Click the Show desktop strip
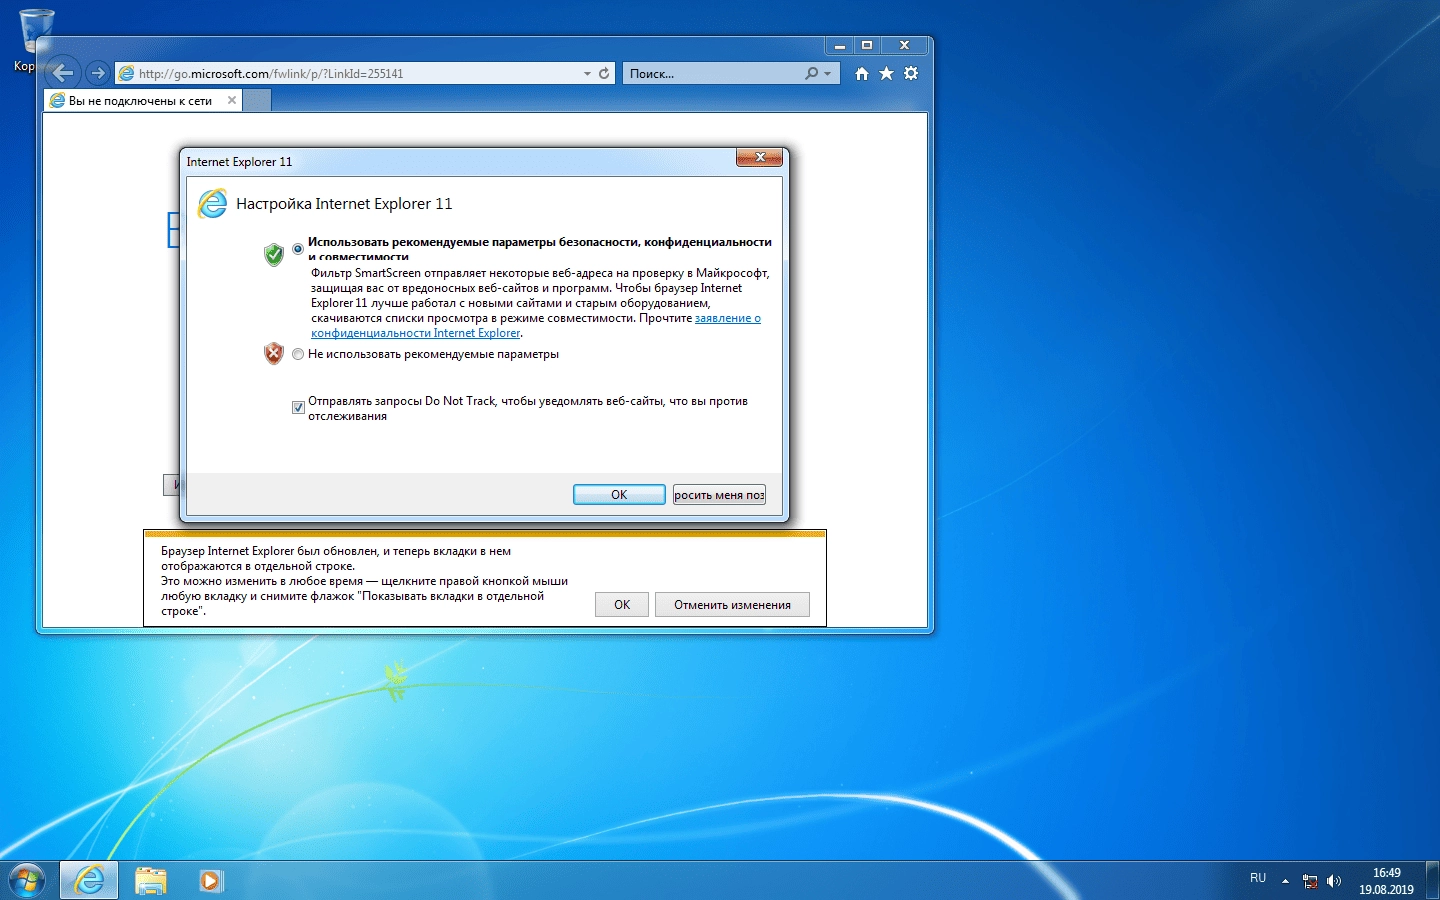The image size is (1440, 900). point(1432,880)
